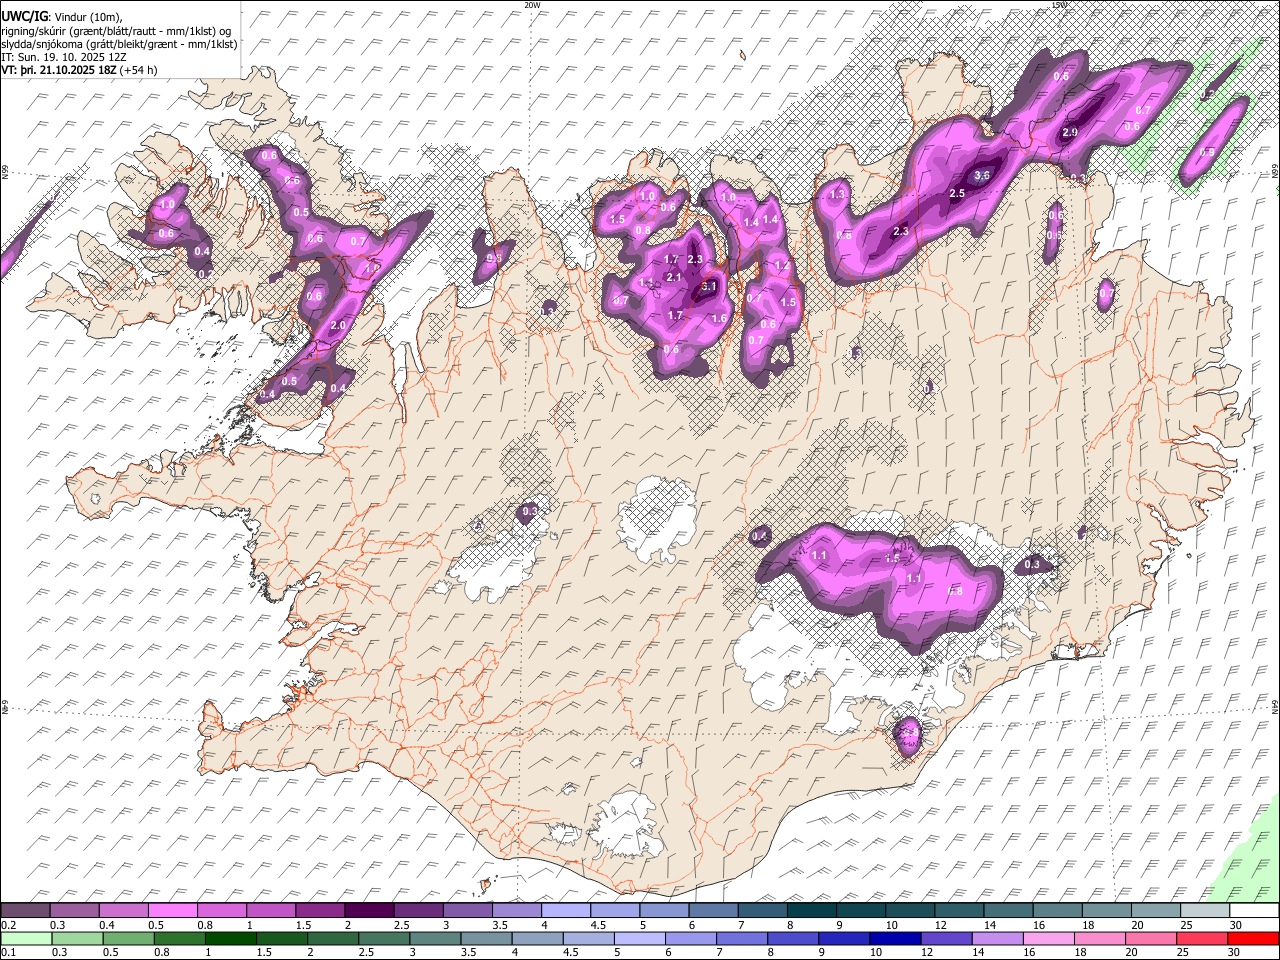Click the "30" label under the white swatch

(1236, 925)
